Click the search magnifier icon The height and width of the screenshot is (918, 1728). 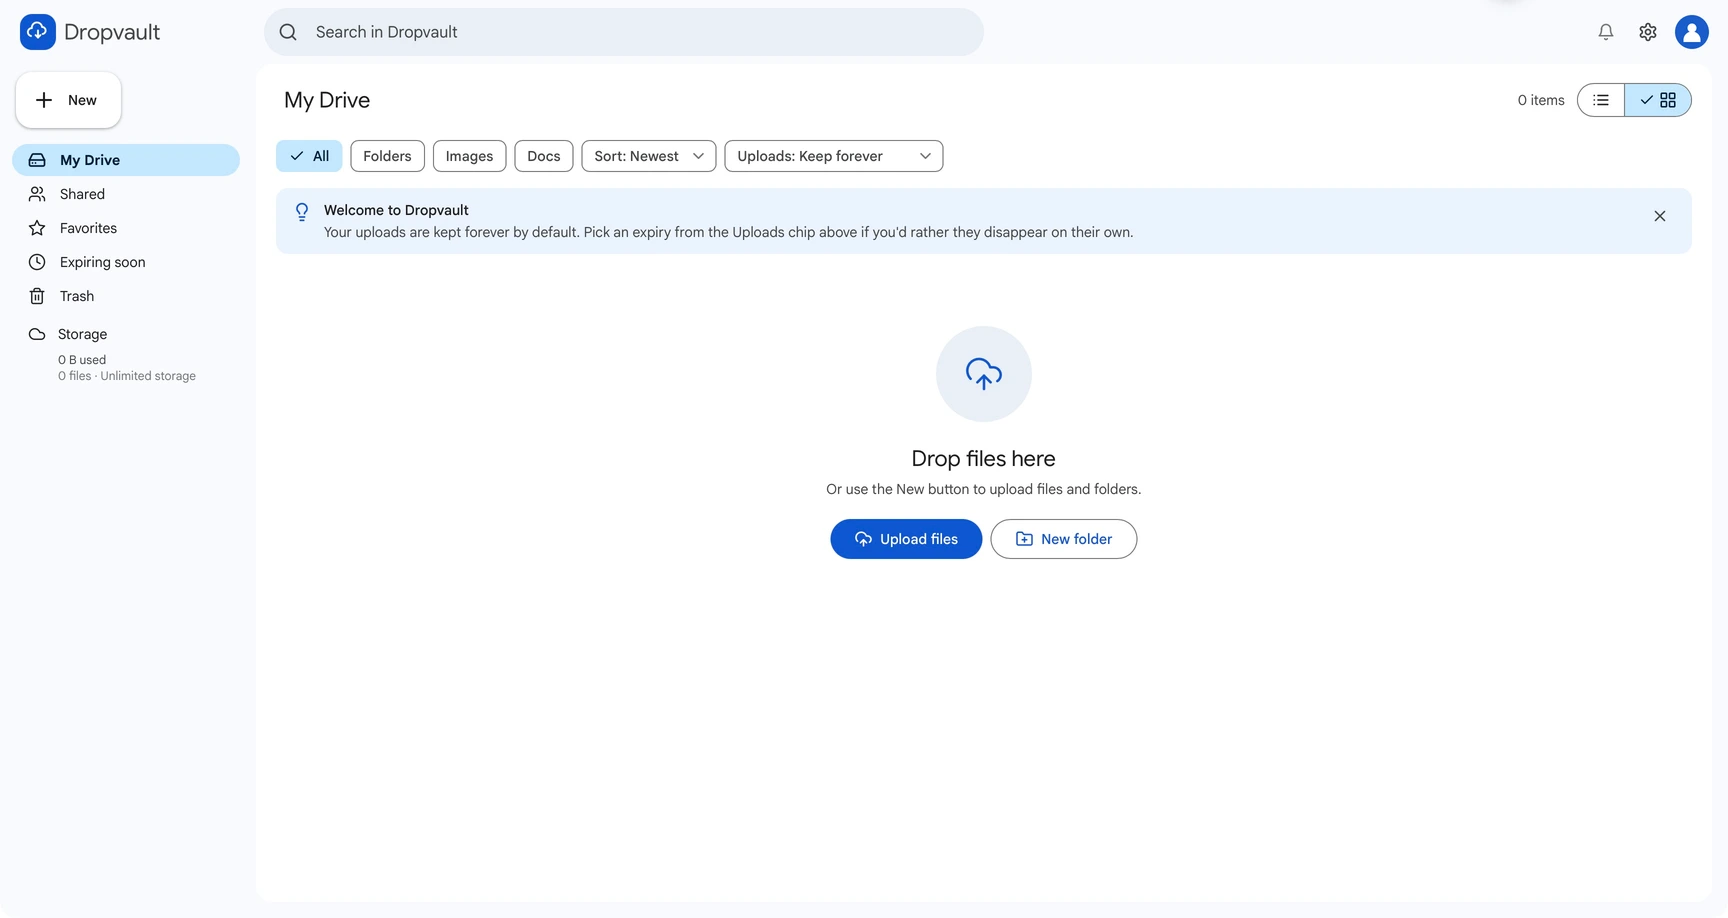point(288,32)
